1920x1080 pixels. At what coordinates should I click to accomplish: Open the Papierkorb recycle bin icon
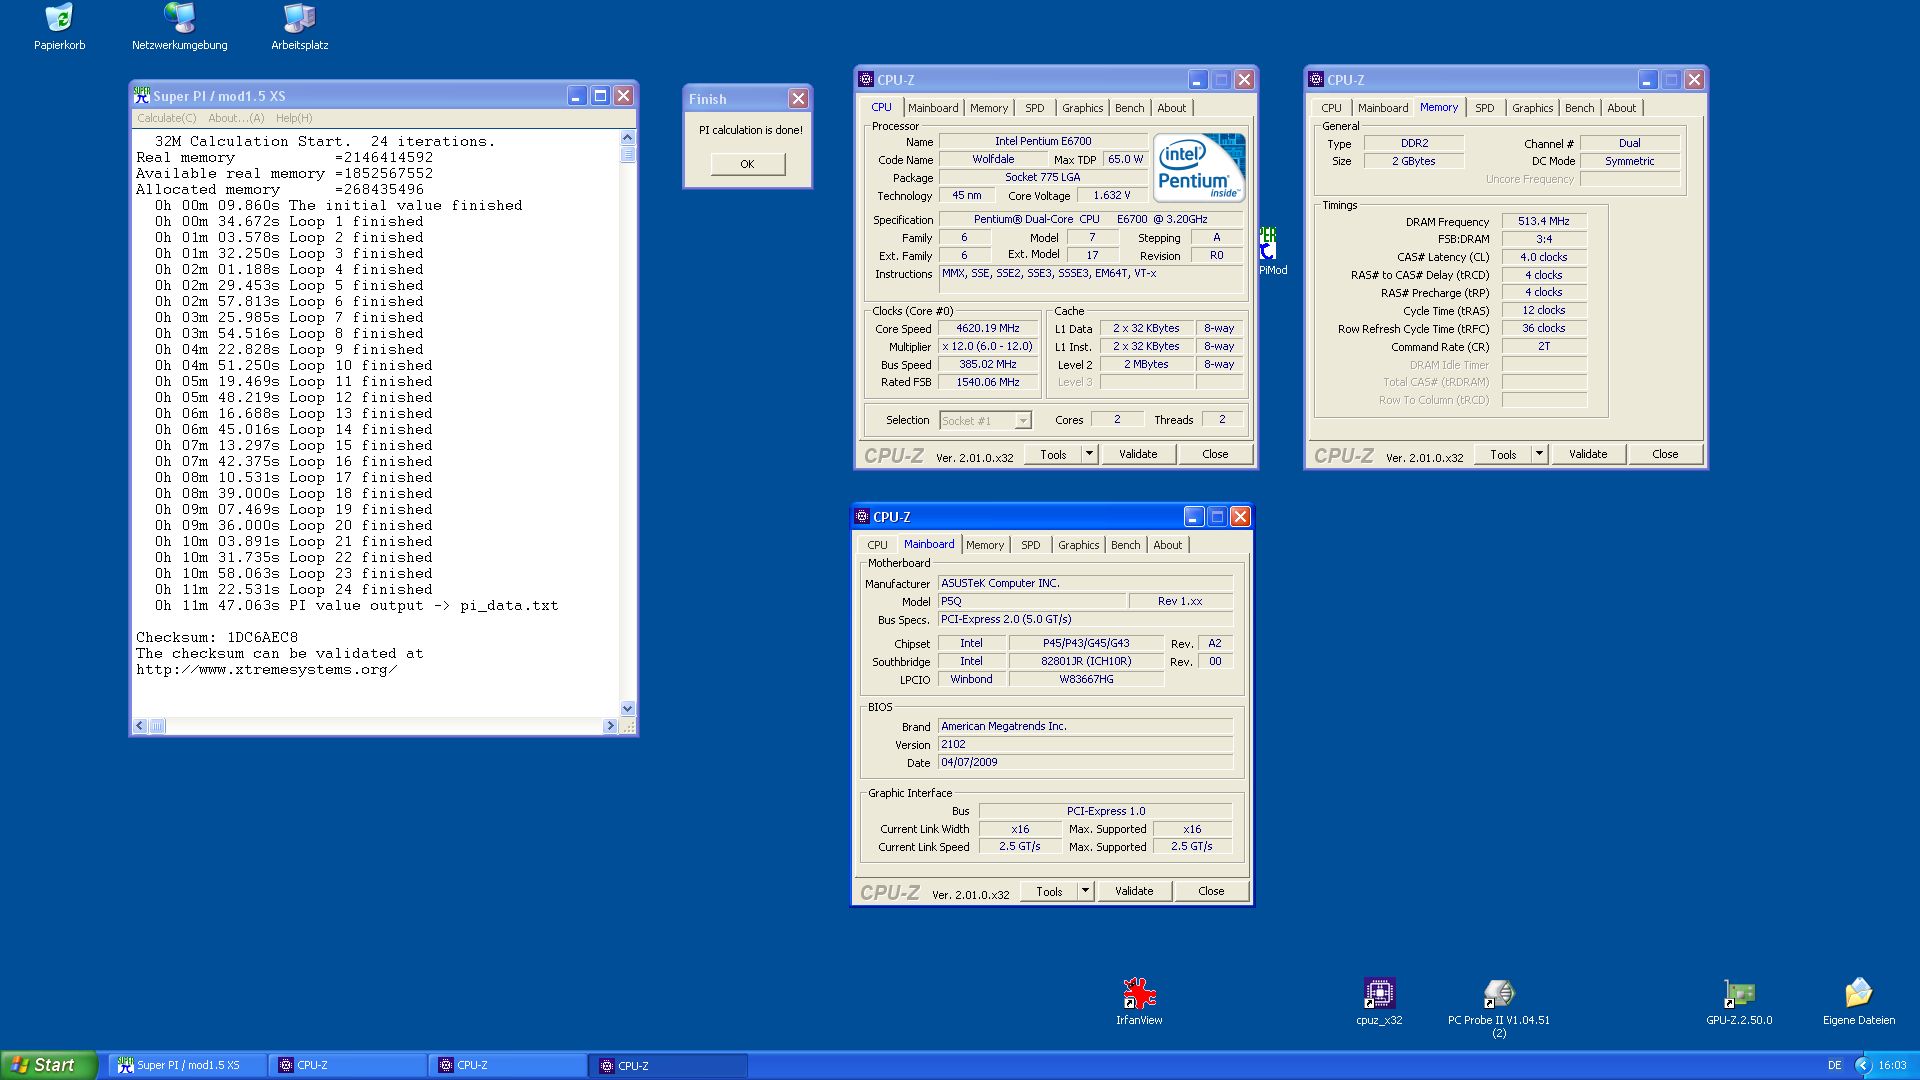(x=59, y=27)
